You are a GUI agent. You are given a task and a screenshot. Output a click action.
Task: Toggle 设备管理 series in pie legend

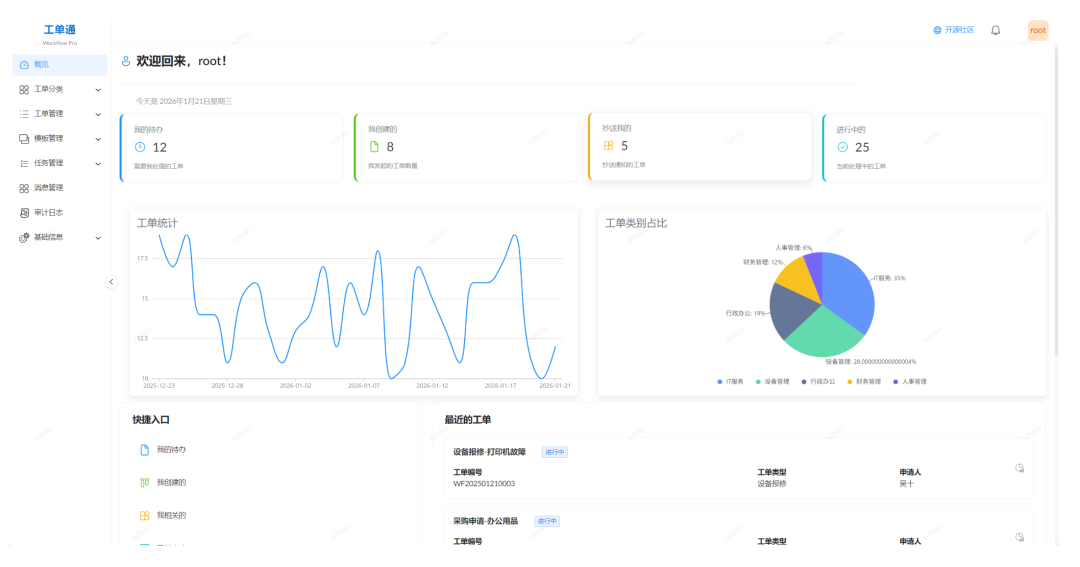(x=773, y=382)
